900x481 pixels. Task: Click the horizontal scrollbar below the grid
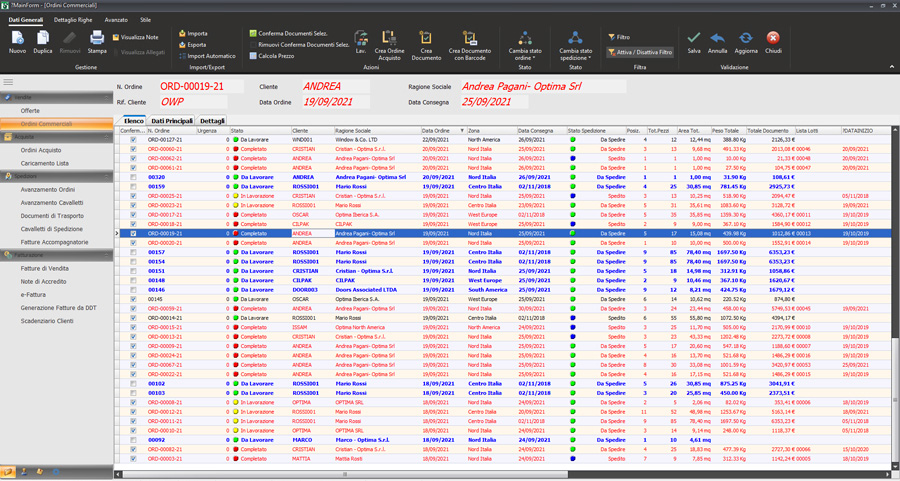tap(344, 474)
